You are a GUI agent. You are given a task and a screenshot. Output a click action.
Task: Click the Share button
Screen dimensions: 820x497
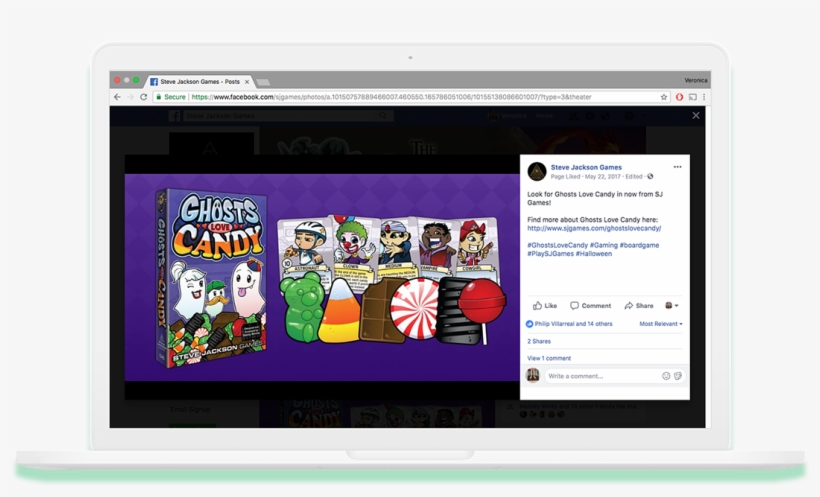point(639,306)
